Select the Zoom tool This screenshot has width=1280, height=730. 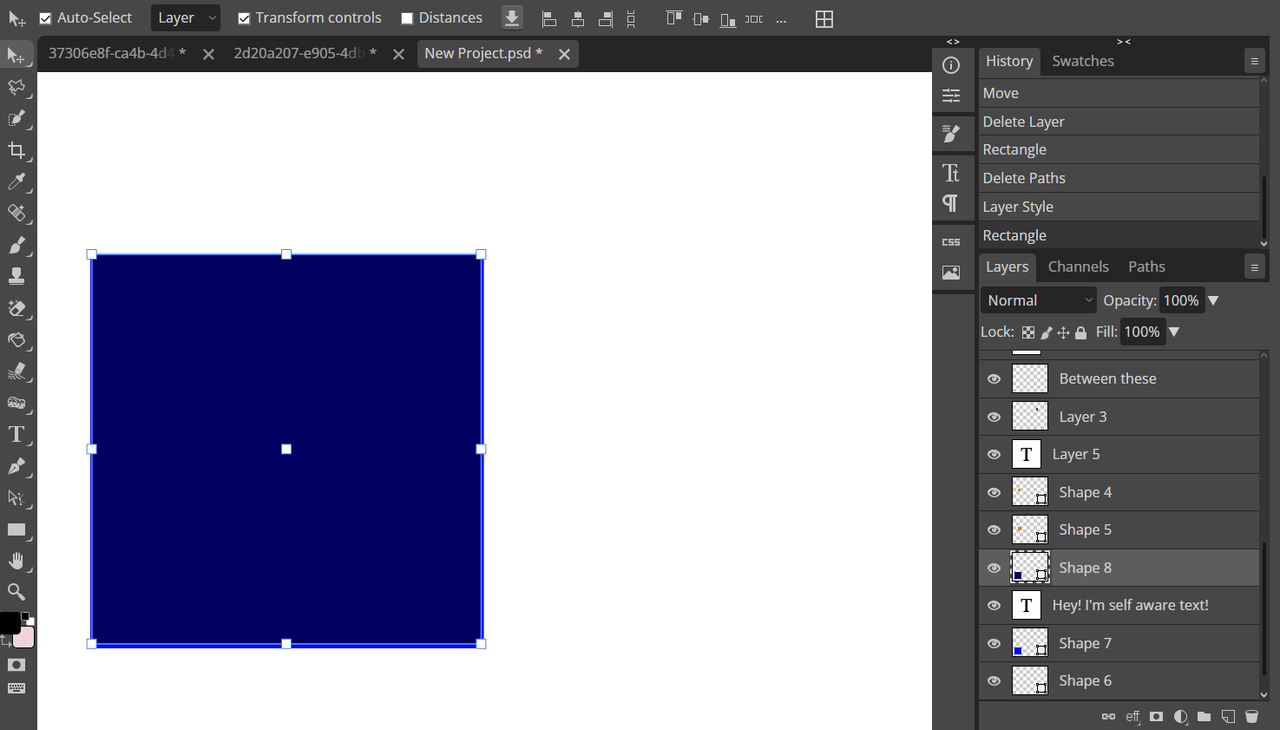tap(16, 591)
